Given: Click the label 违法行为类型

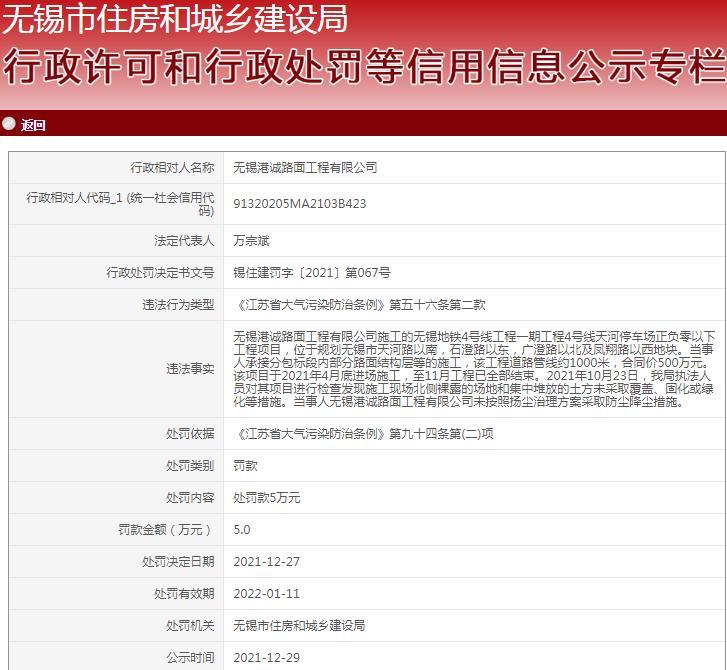Looking at the screenshot, I should (x=179, y=305).
